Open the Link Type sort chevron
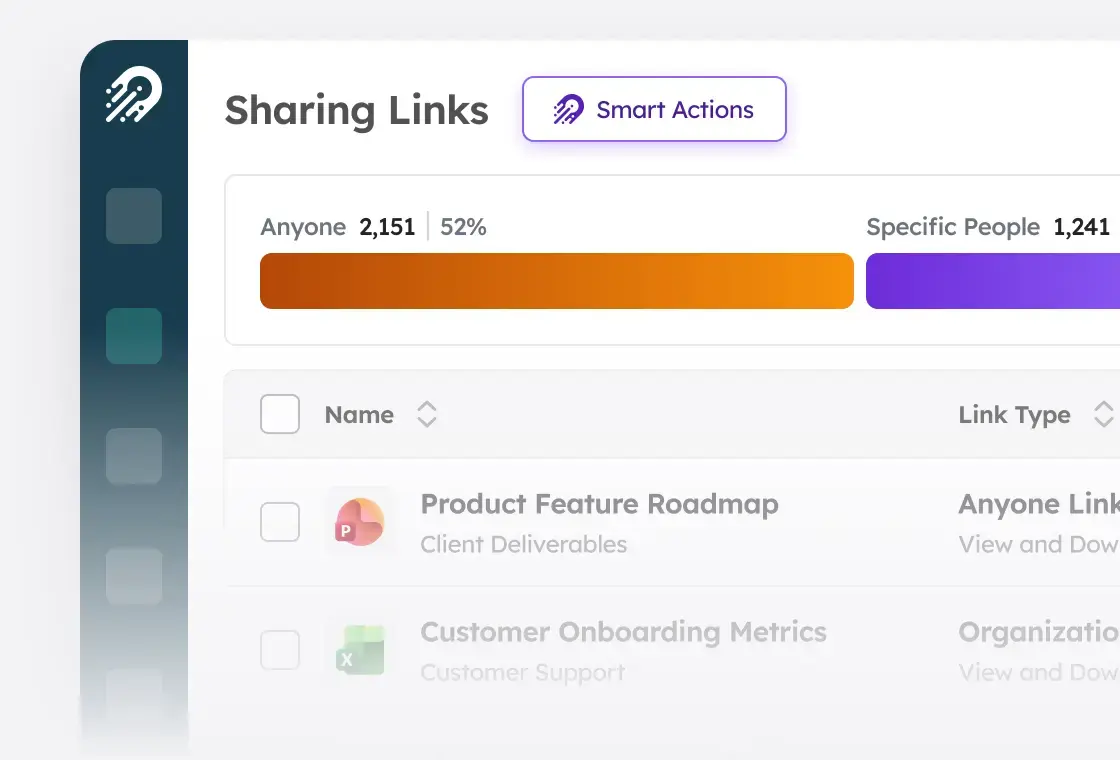 tap(1105, 414)
